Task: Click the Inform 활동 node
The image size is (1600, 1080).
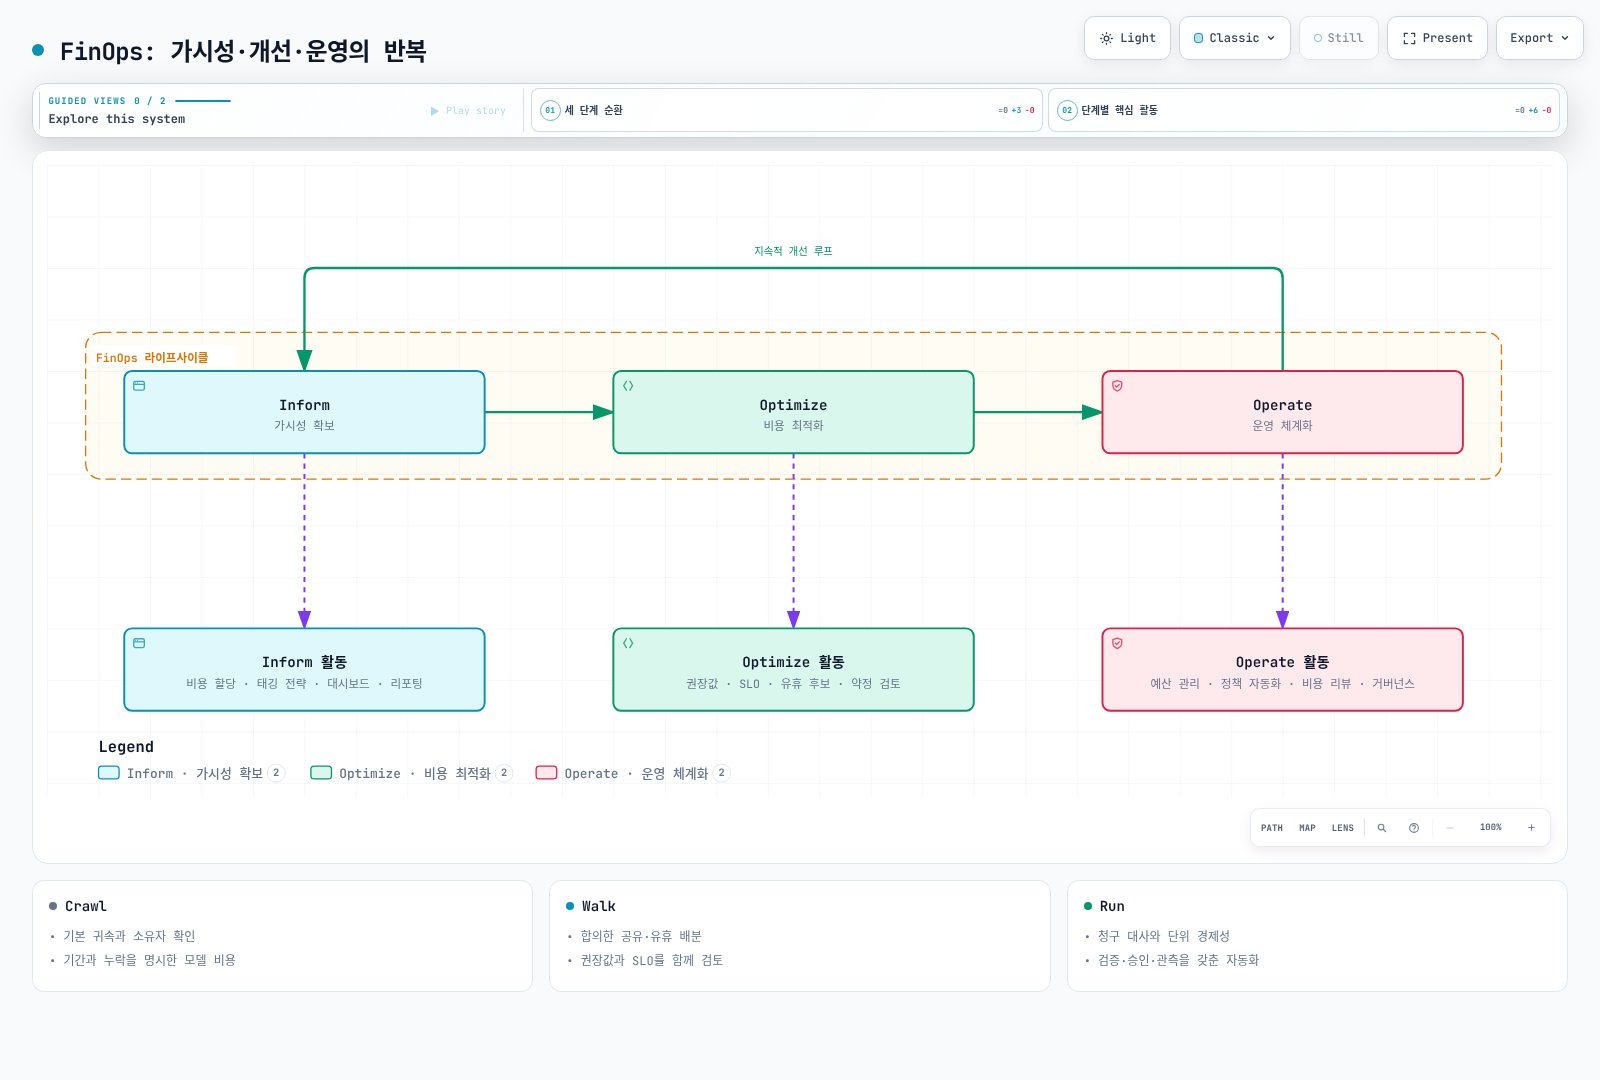Action: coord(304,670)
